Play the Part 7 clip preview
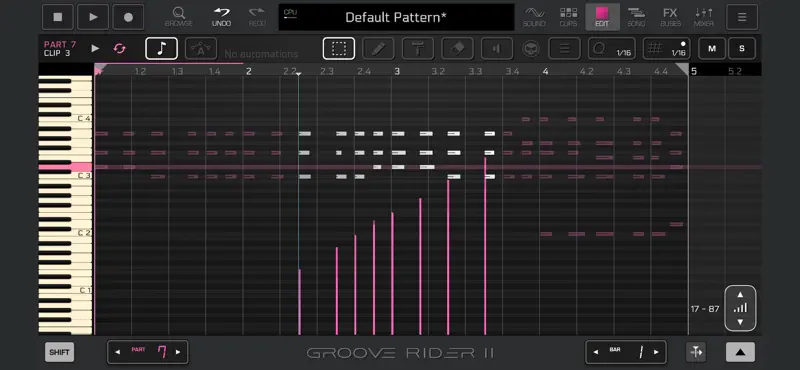 pyautogui.click(x=95, y=48)
